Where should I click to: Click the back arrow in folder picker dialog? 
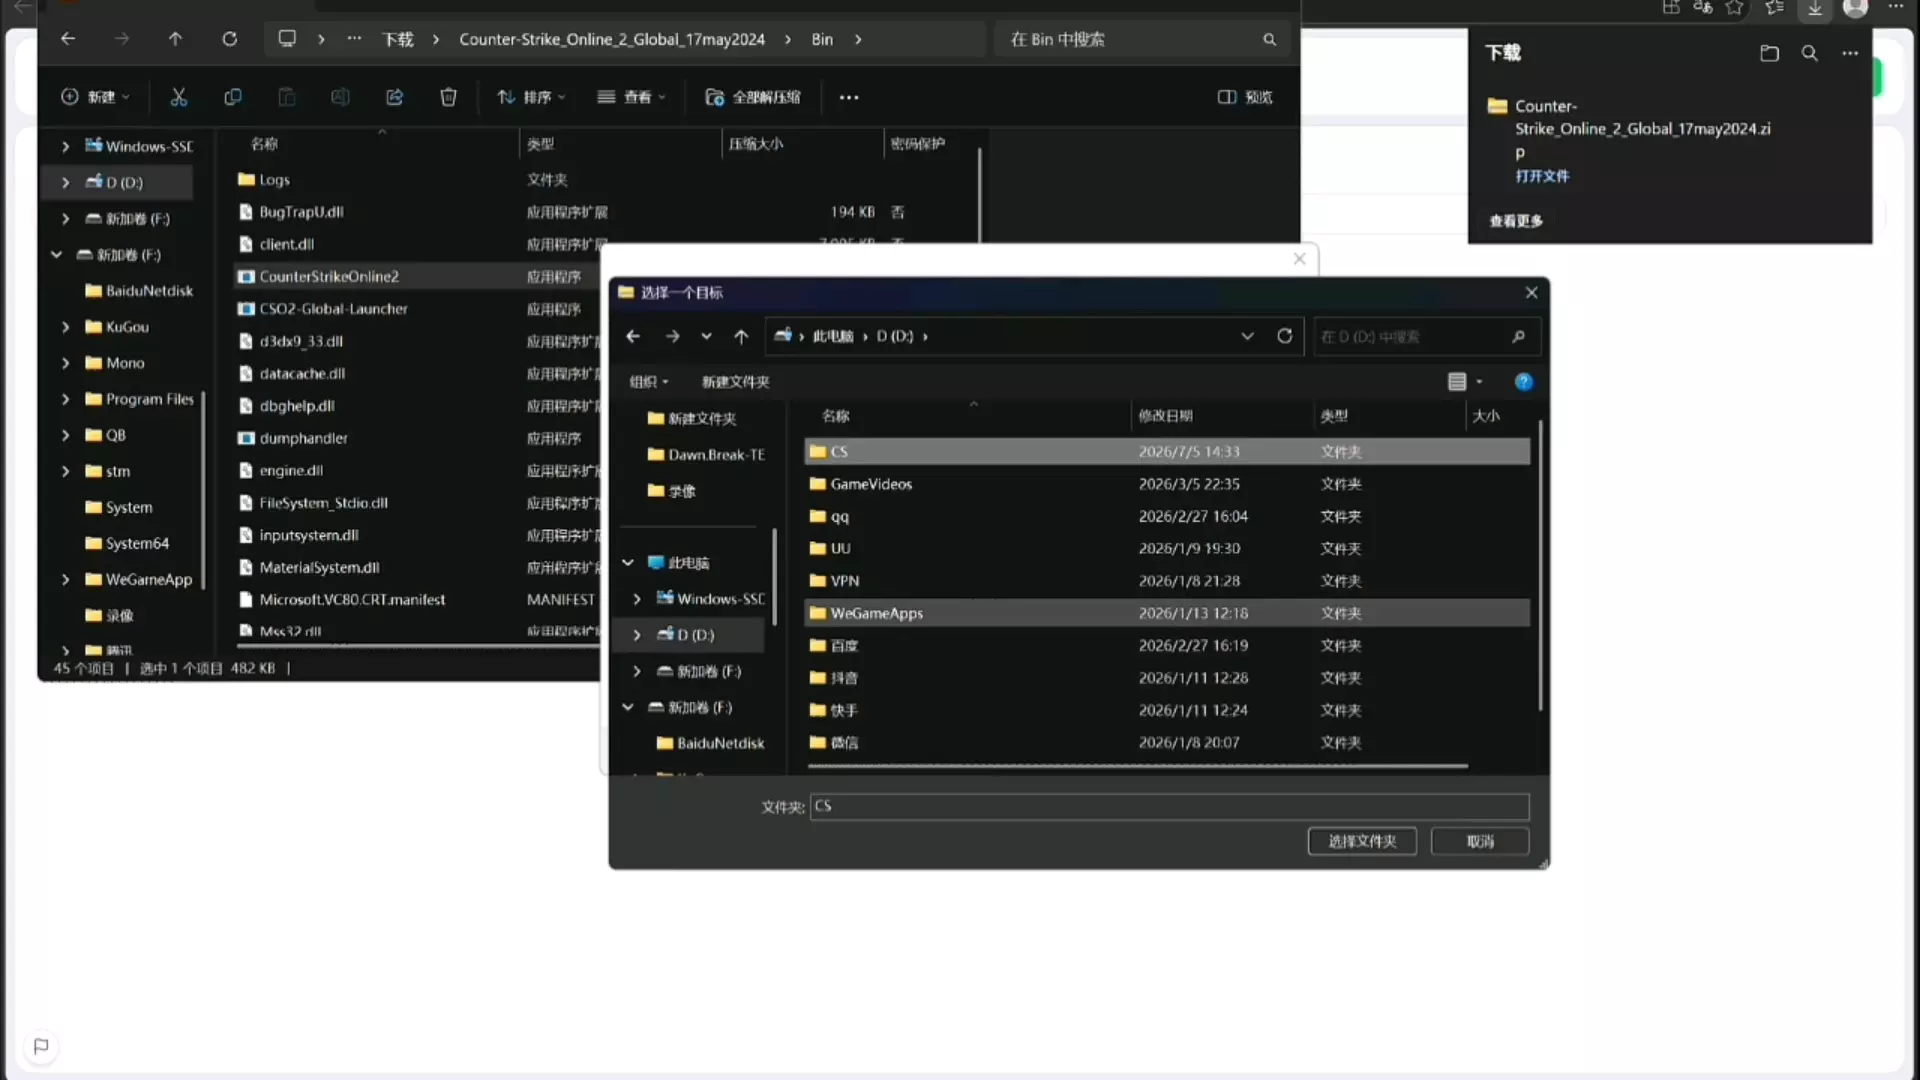tap(633, 336)
